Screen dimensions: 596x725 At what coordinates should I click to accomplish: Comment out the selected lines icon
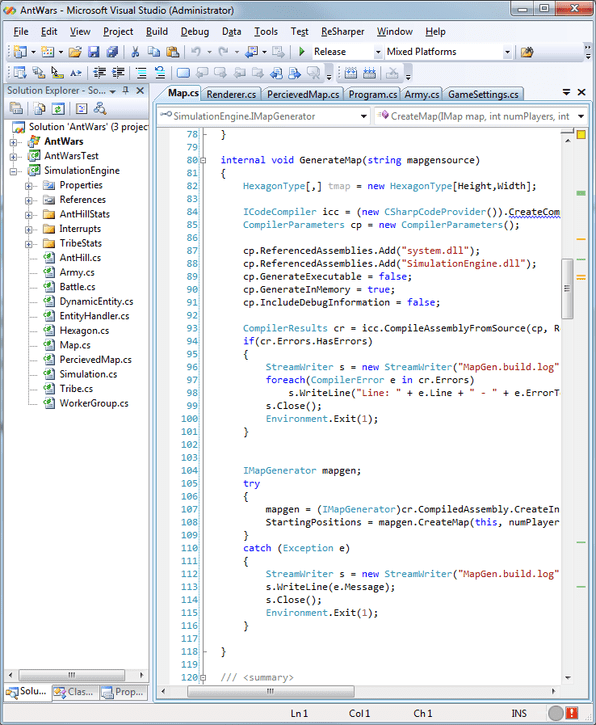[141, 73]
